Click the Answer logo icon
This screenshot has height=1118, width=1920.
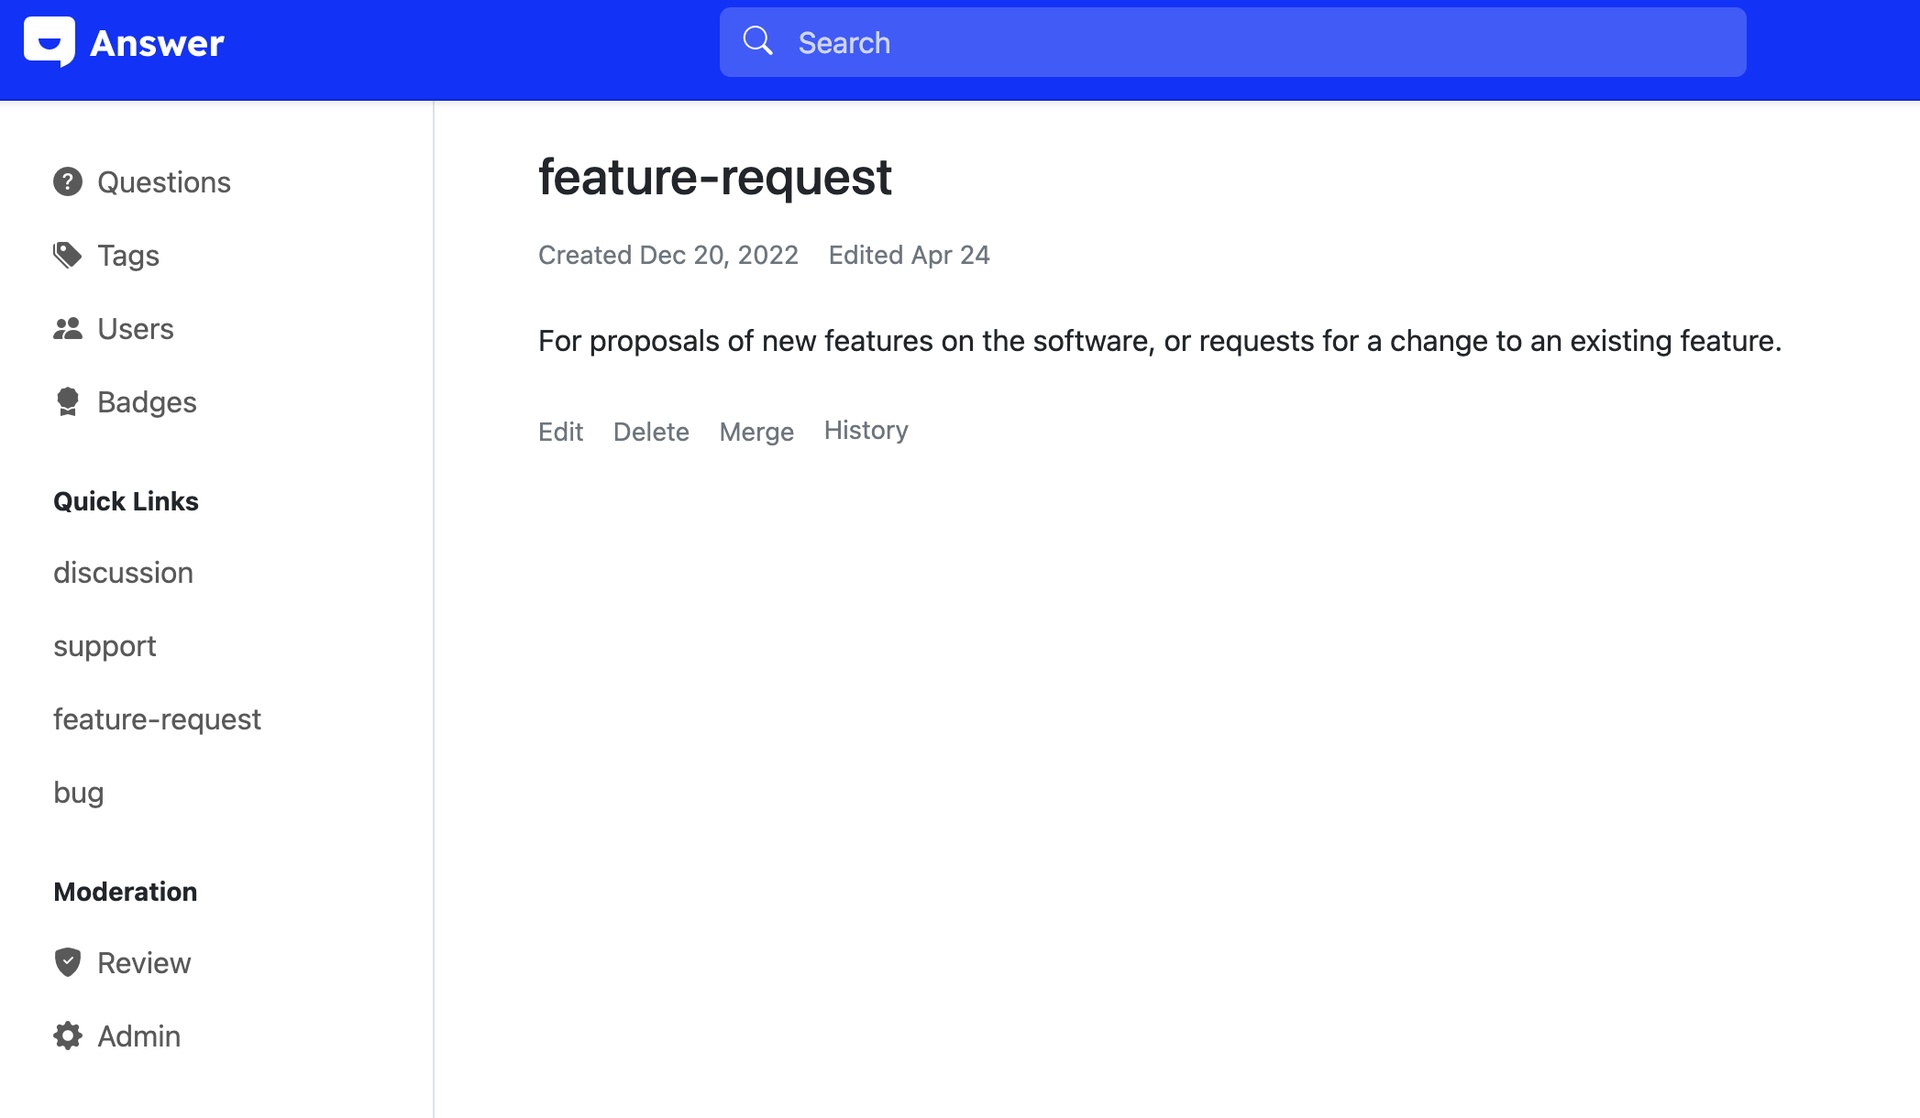pyautogui.click(x=49, y=42)
